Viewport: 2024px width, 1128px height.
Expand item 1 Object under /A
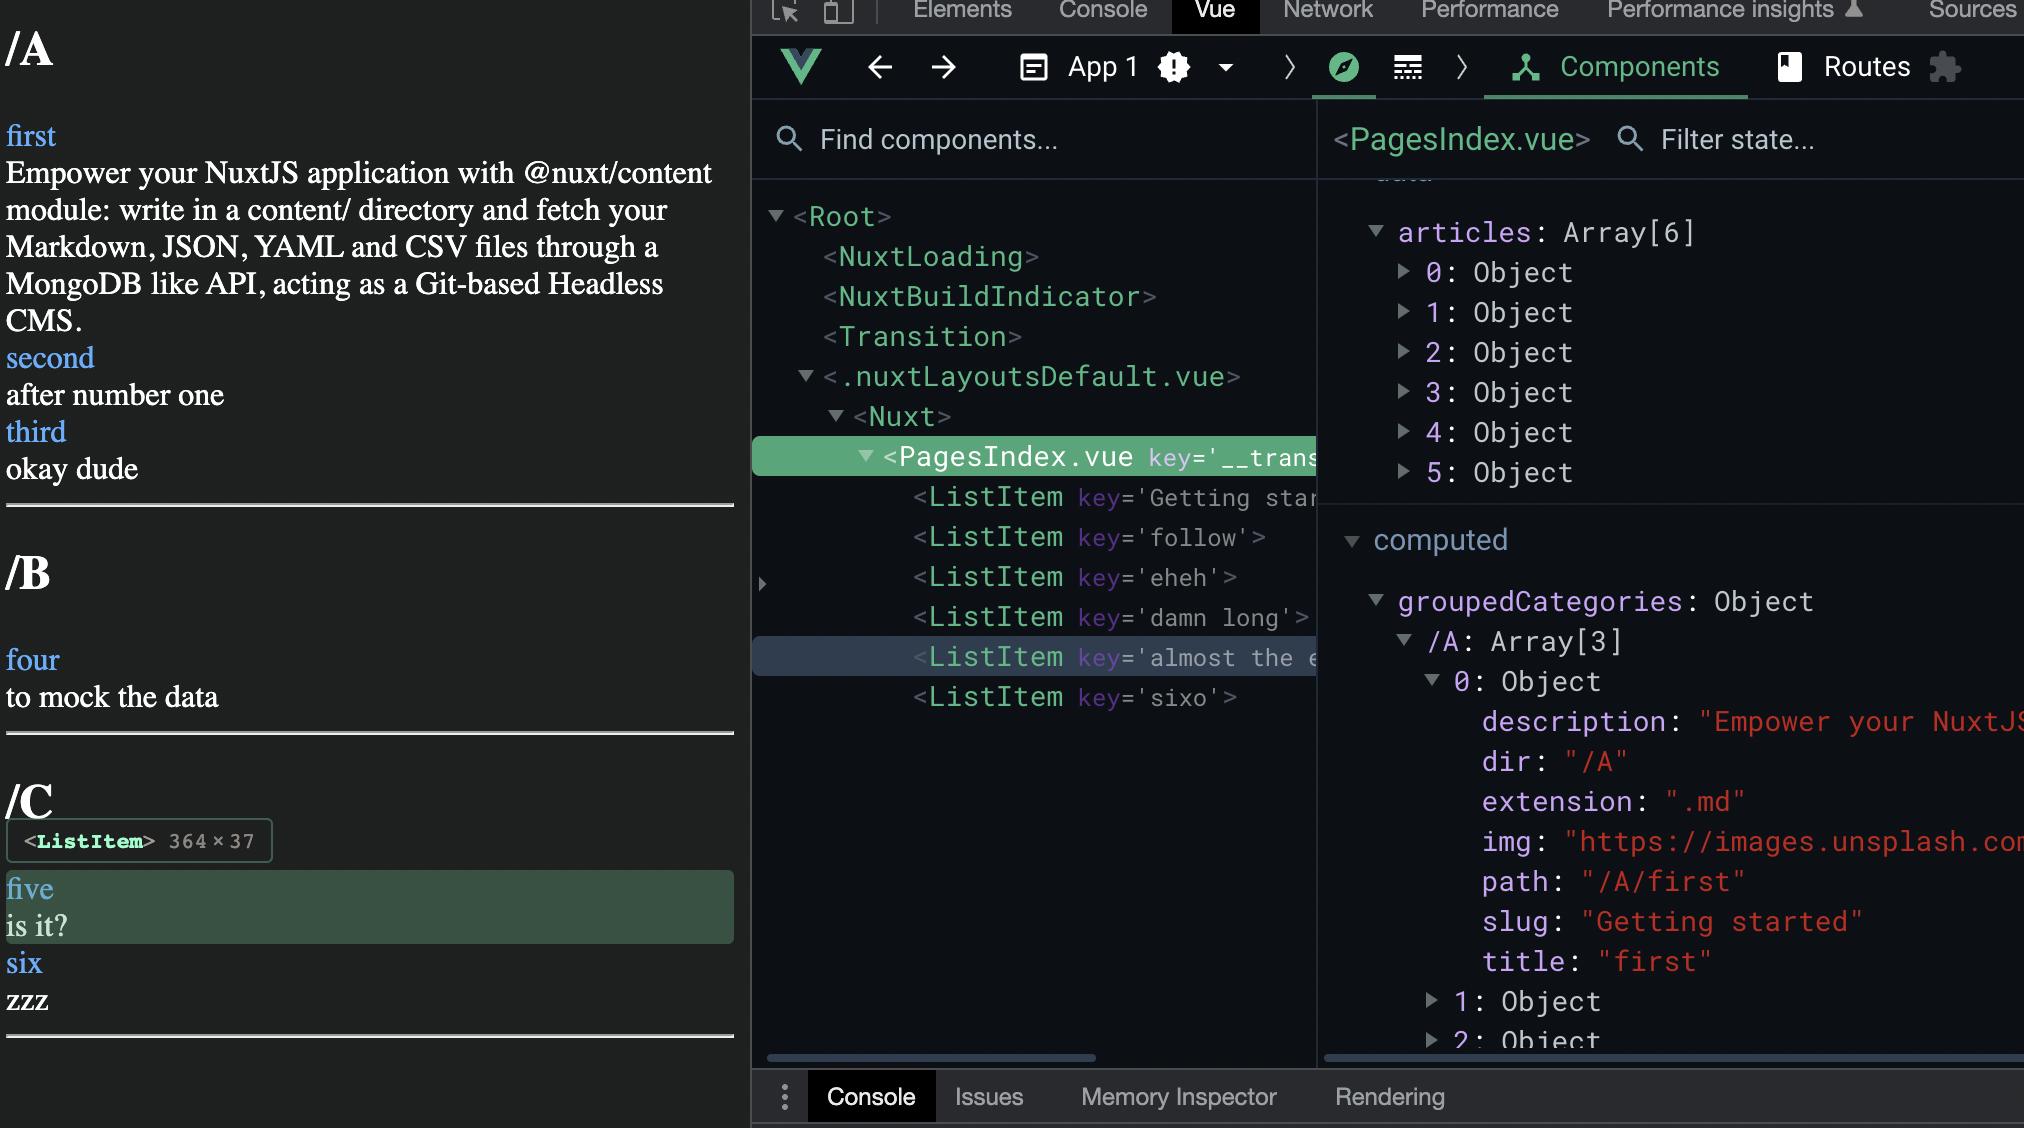(x=1432, y=1000)
